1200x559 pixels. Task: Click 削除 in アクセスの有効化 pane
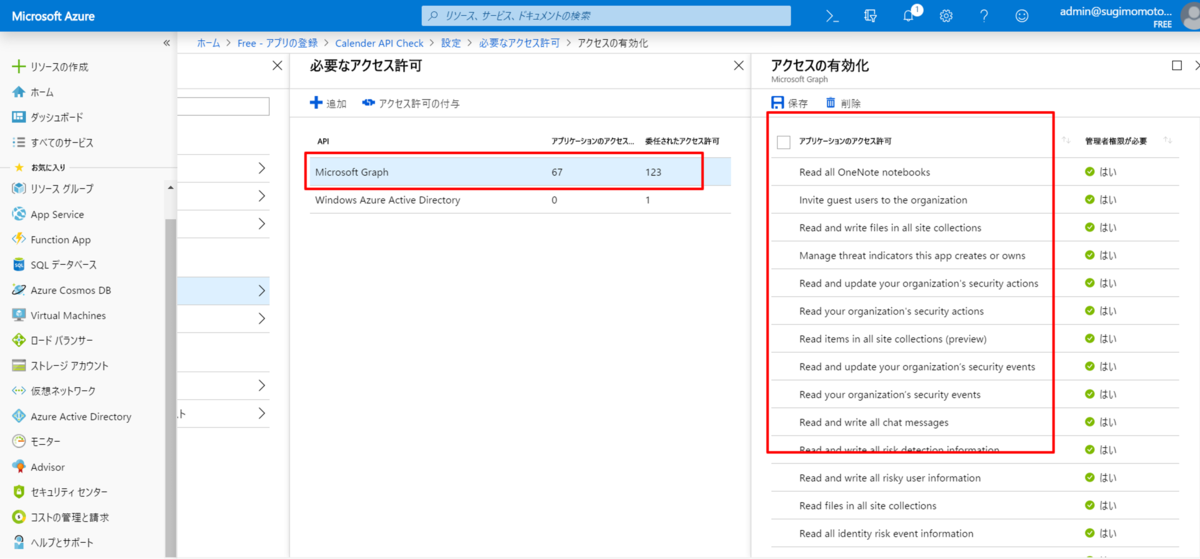click(x=842, y=103)
